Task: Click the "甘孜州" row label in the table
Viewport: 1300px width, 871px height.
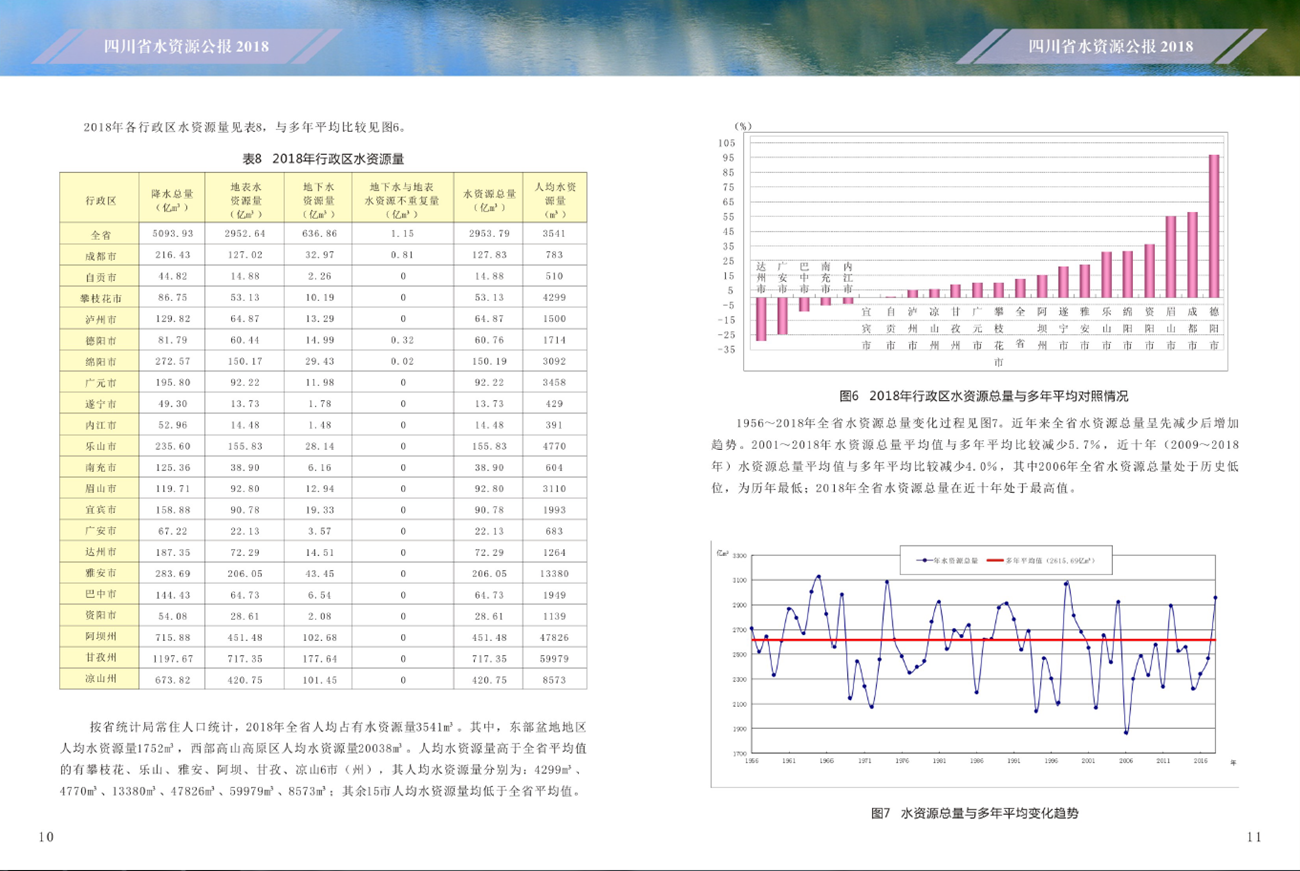Action: [100, 658]
